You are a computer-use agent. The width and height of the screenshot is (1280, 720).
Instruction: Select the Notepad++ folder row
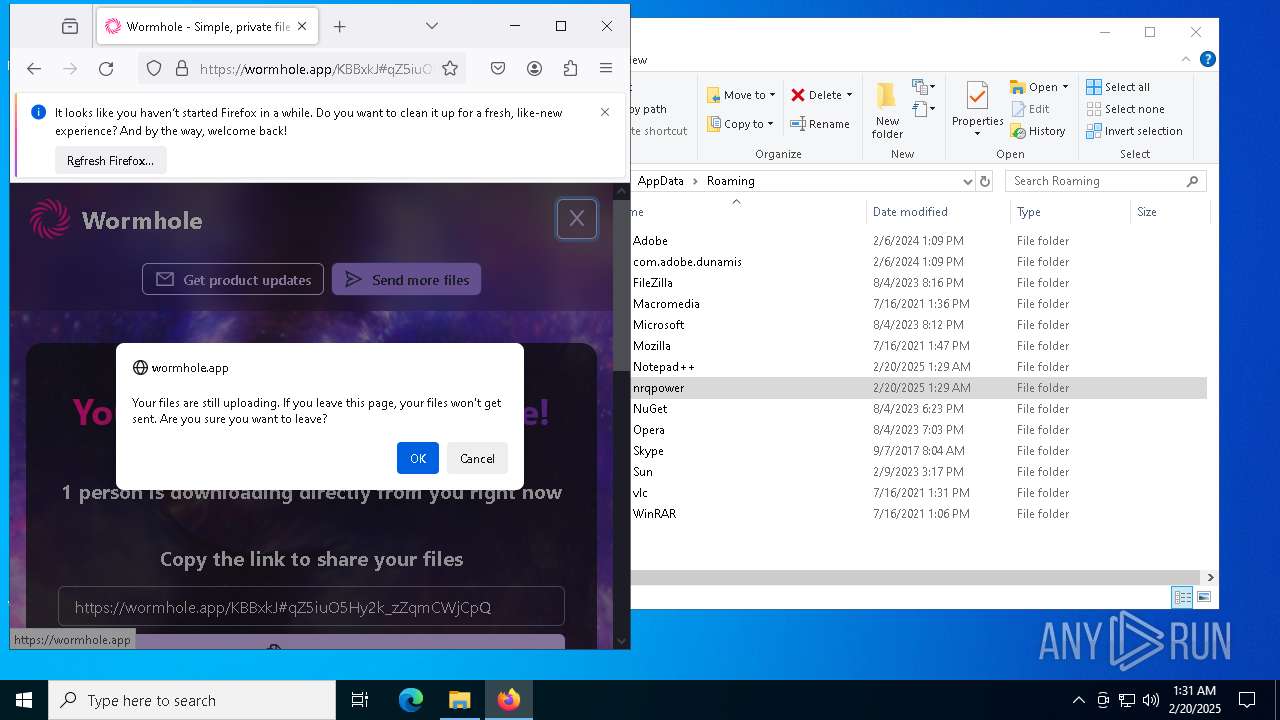point(918,367)
